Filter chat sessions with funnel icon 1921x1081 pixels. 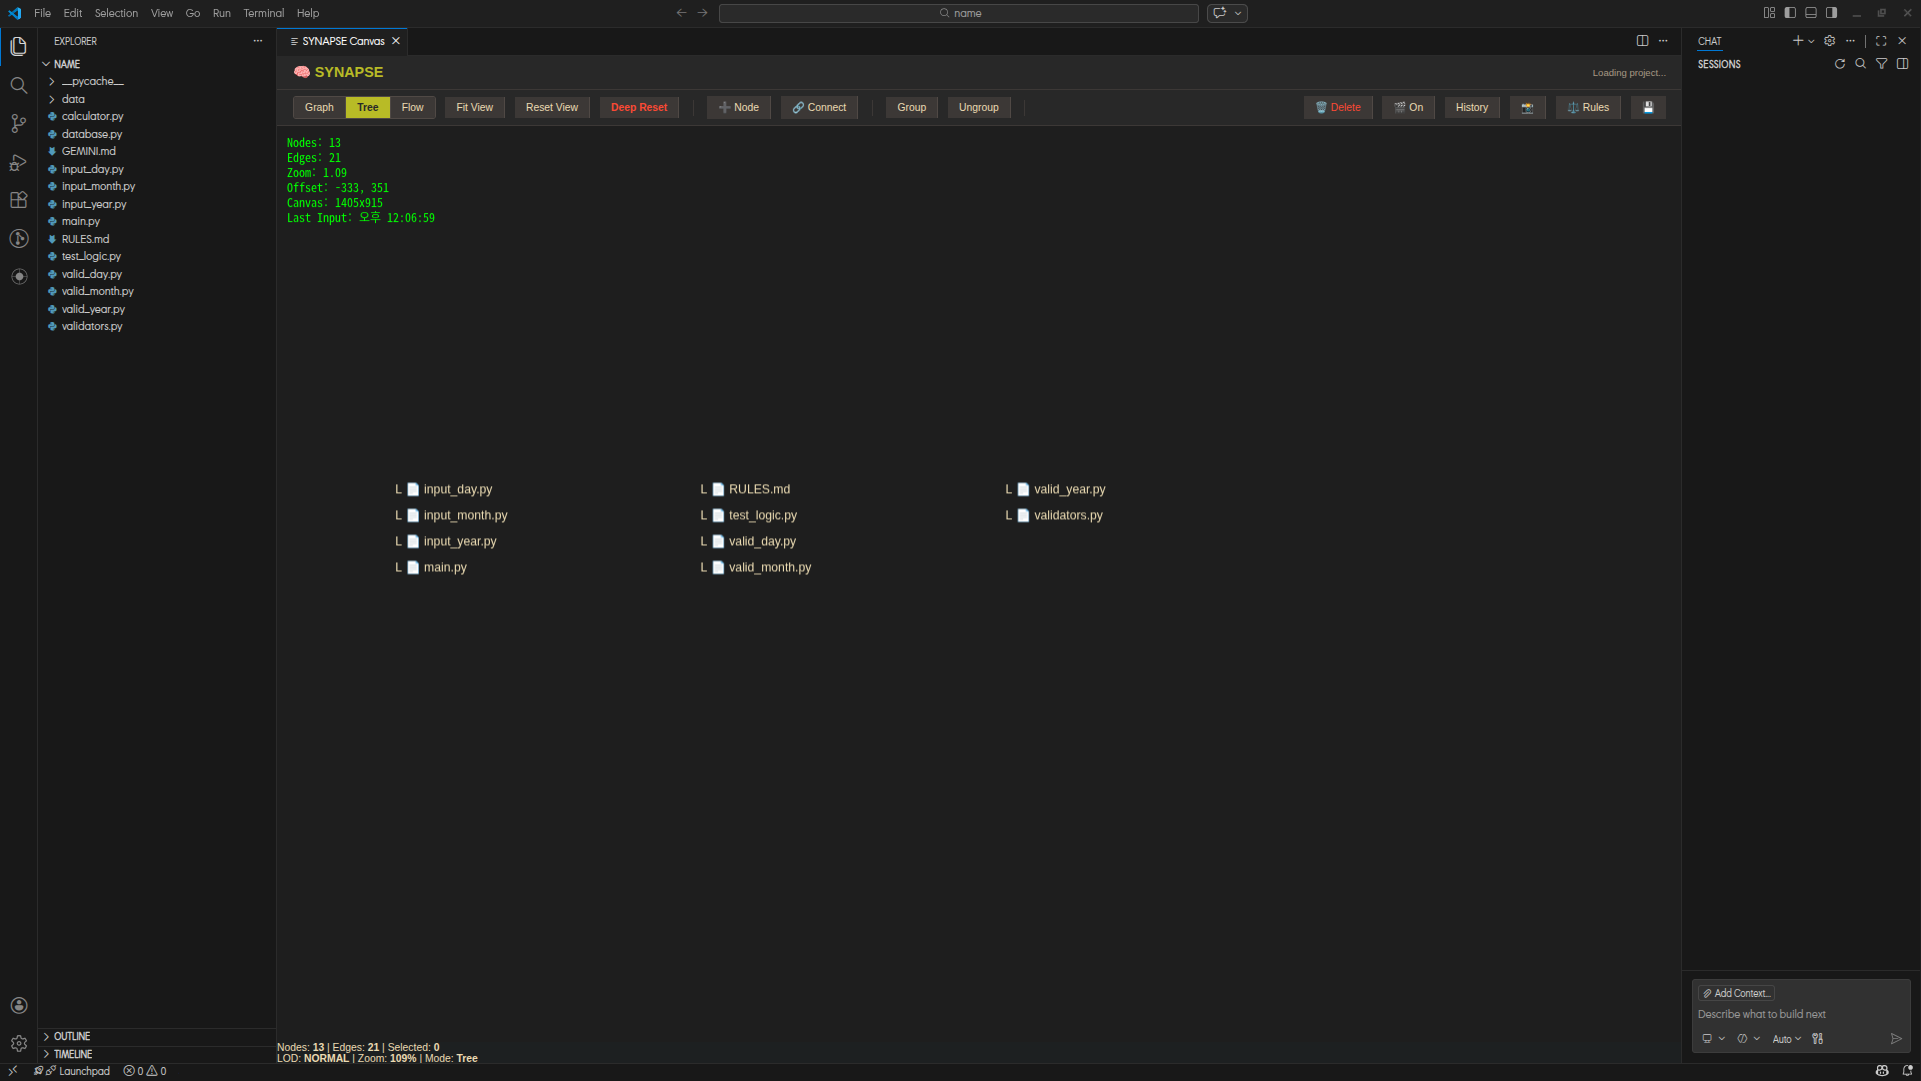click(1881, 64)
